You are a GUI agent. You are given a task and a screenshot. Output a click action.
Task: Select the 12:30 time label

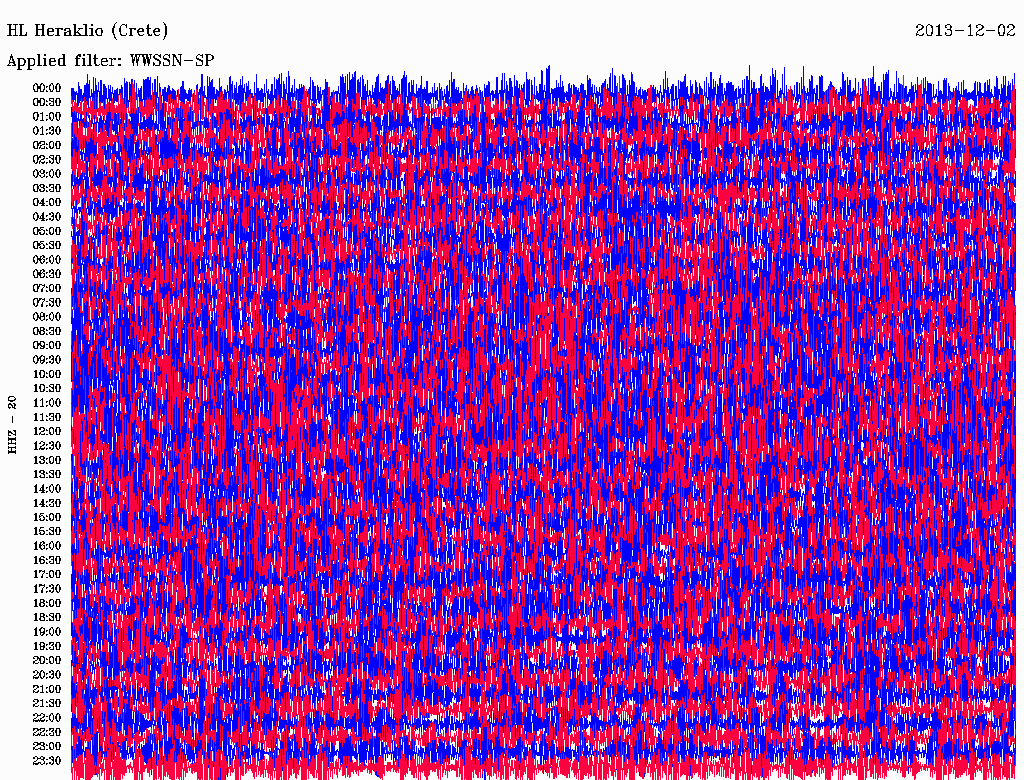coord(47,446)
